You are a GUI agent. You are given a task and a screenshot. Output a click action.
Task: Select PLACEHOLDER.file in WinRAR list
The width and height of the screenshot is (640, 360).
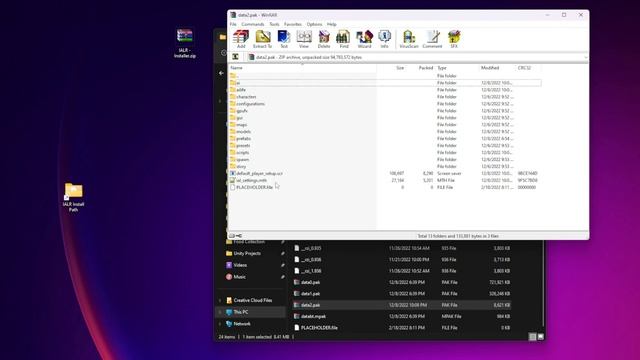(385, 187)
